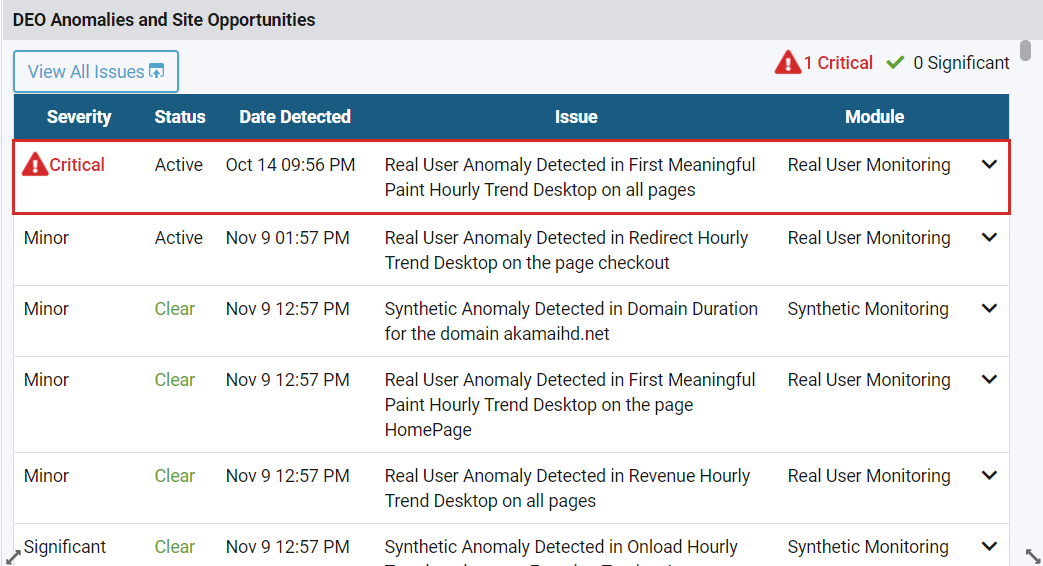Click the Oct 14 09:56 PM date cell
This screenshot has height=566, width=1043.
tap(290, 165)
